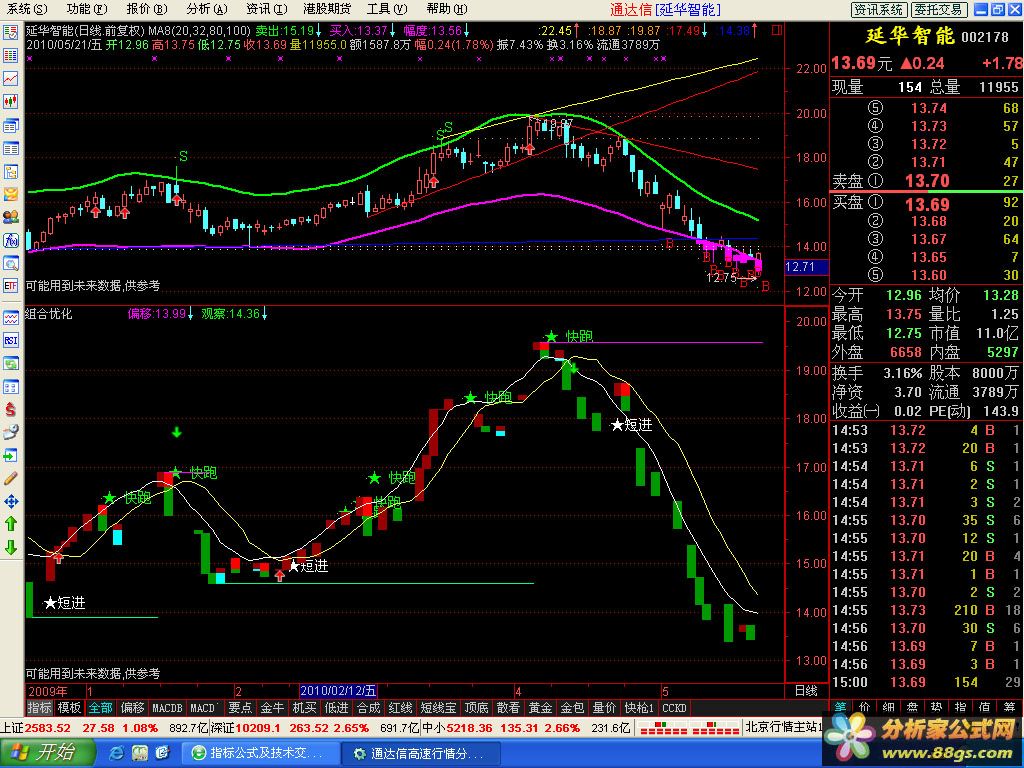1024x768 pixels.
Task: Switch to the 快枪1 indicator tab
Action: (639, 708)
